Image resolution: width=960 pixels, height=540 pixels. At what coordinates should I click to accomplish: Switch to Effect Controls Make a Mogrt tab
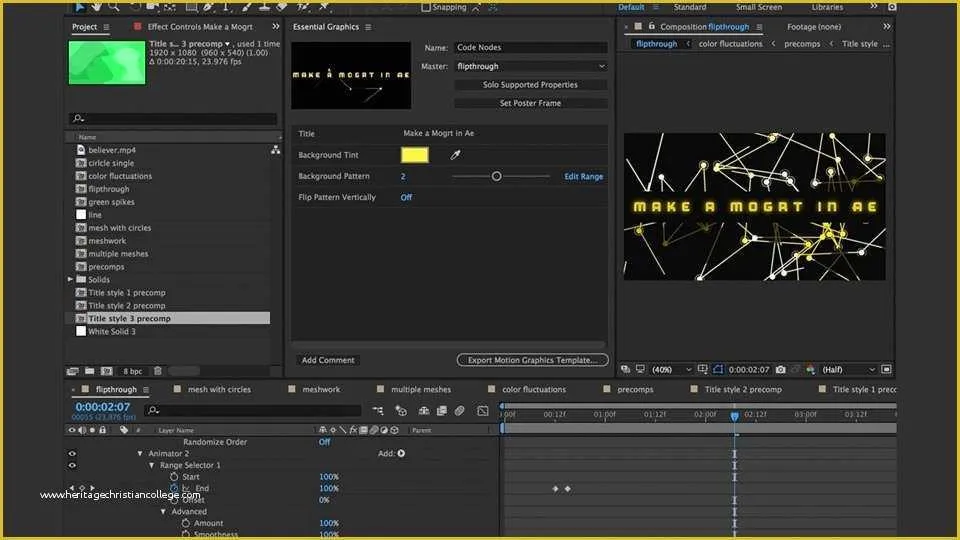pos(200,27)
